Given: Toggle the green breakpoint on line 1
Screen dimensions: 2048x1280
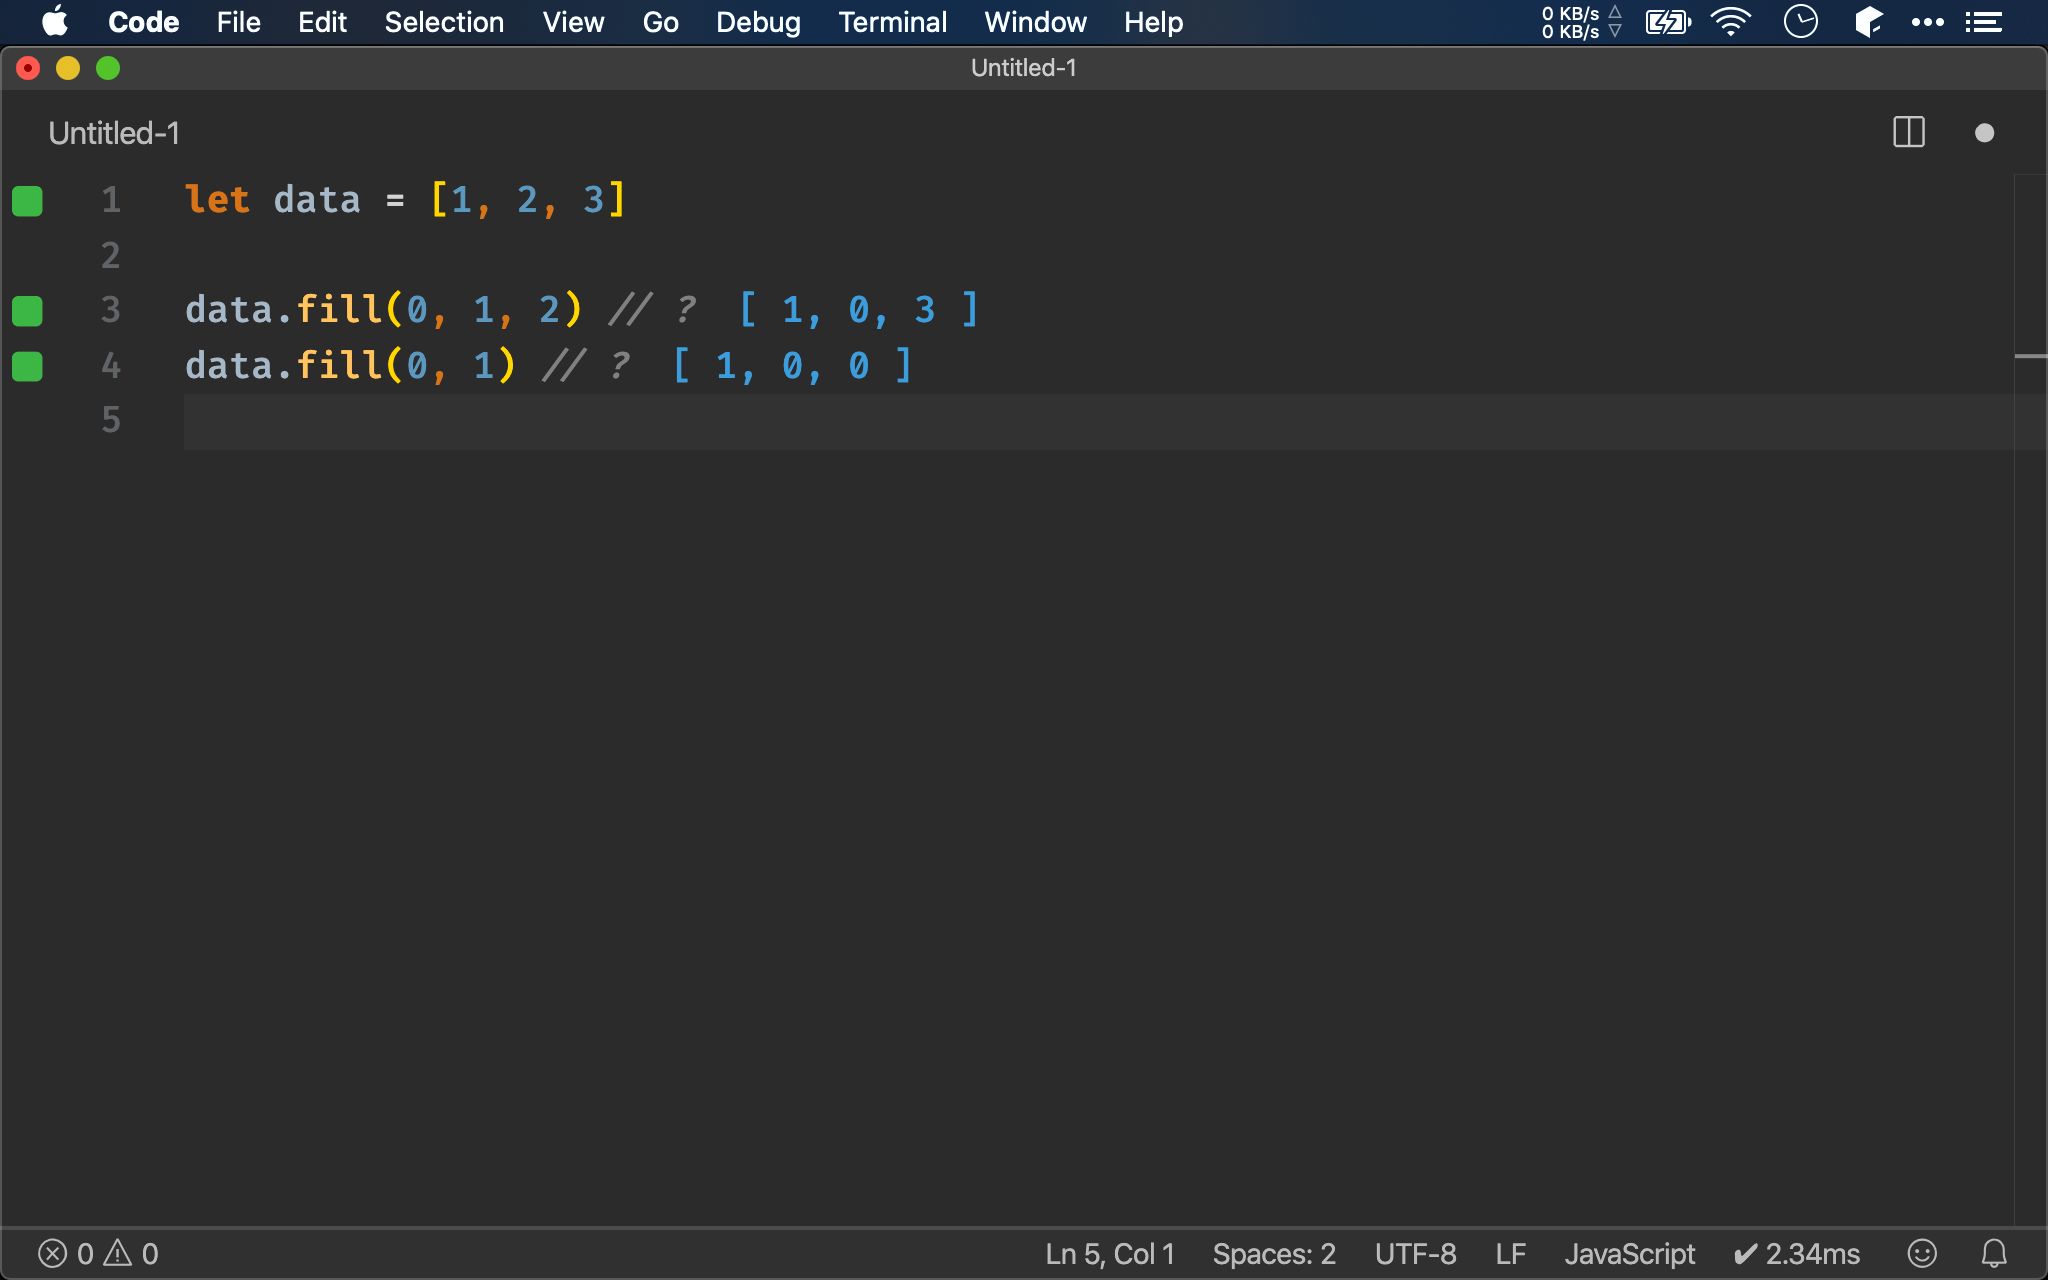Looking at the screenshot, I should (x=28, y=201).
